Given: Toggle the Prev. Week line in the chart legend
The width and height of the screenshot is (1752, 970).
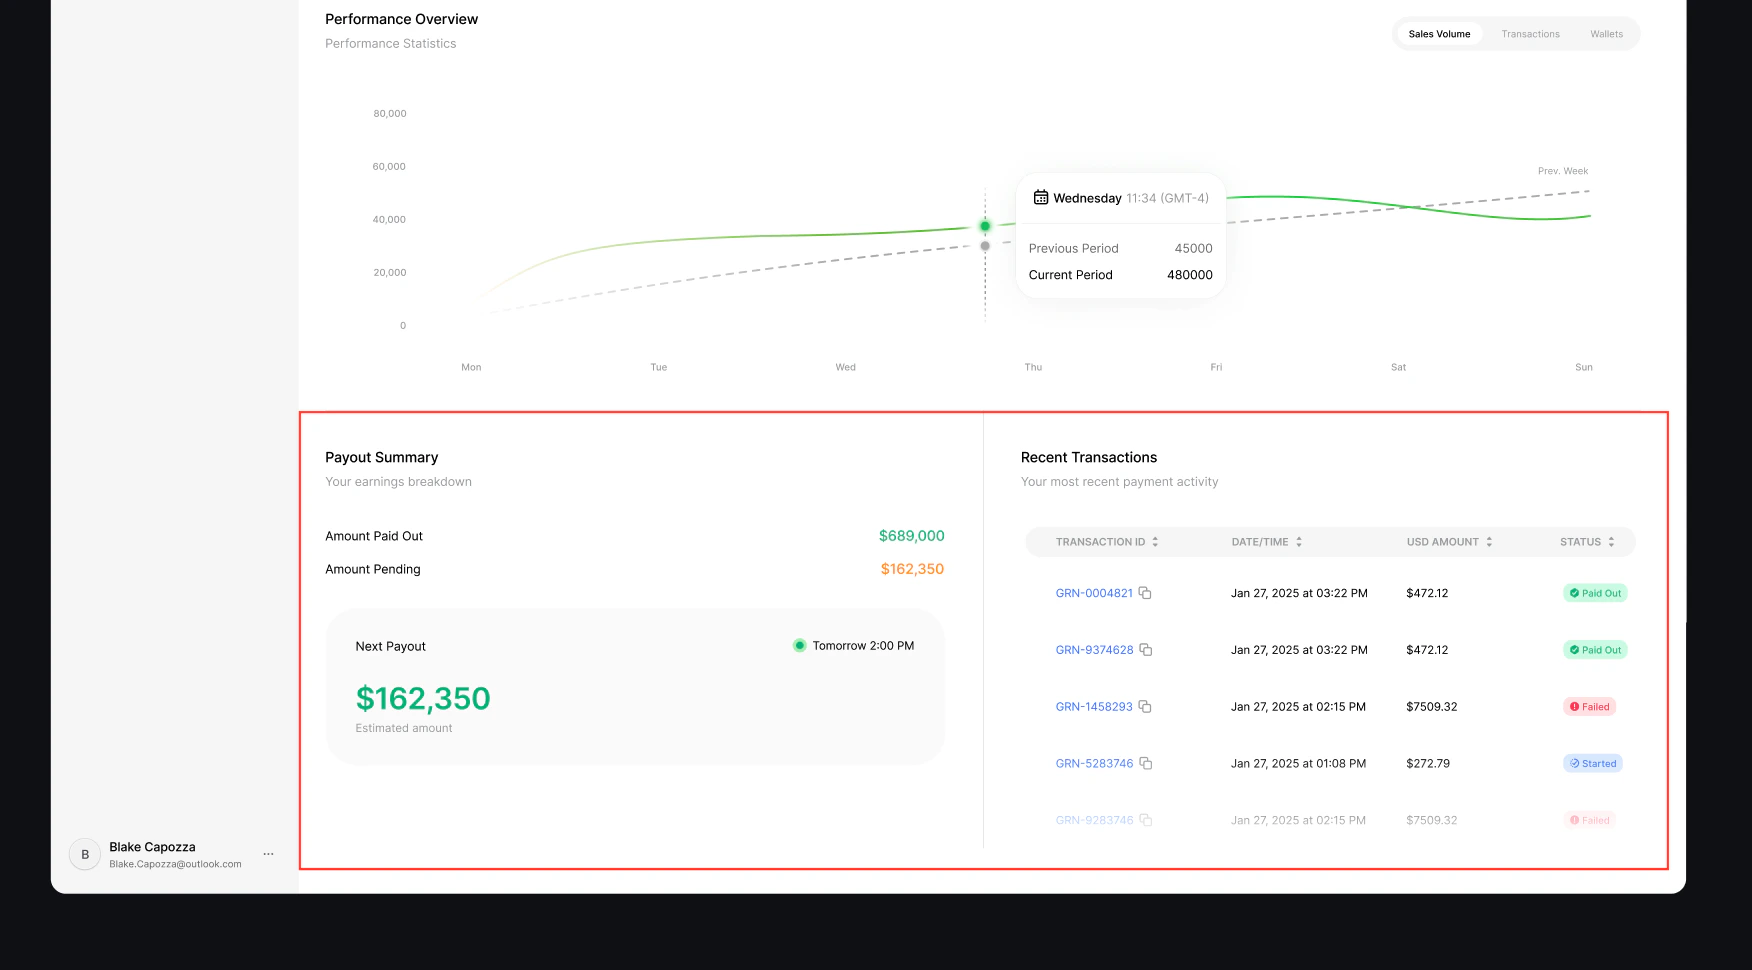Looking at the screenshot, I should (x=1562, y=170).
